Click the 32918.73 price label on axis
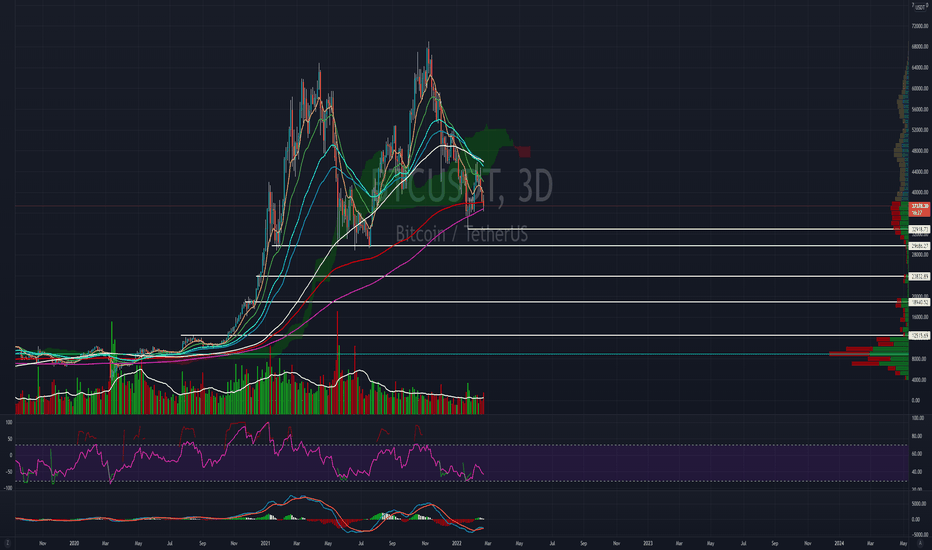932x550 pixels. 920,229
